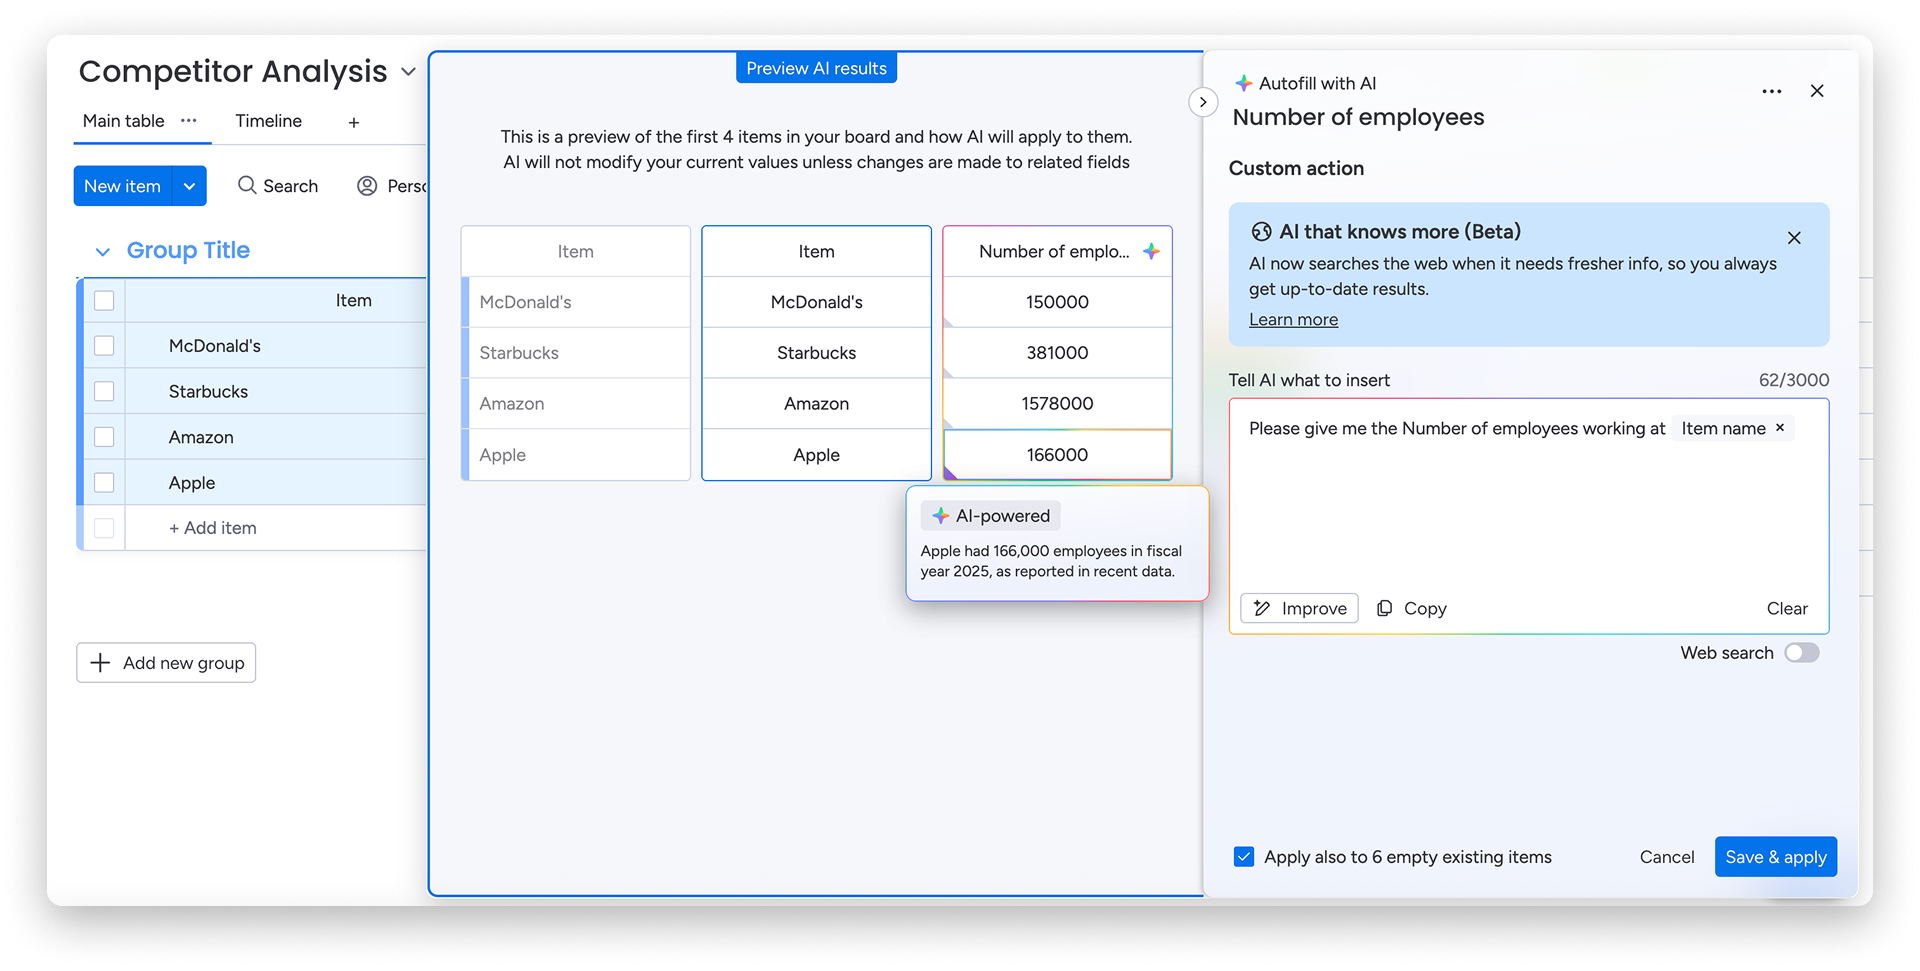Screen dimensions: 1920x971
Task: Click the Preview AI results label
Action: point(816,68)
